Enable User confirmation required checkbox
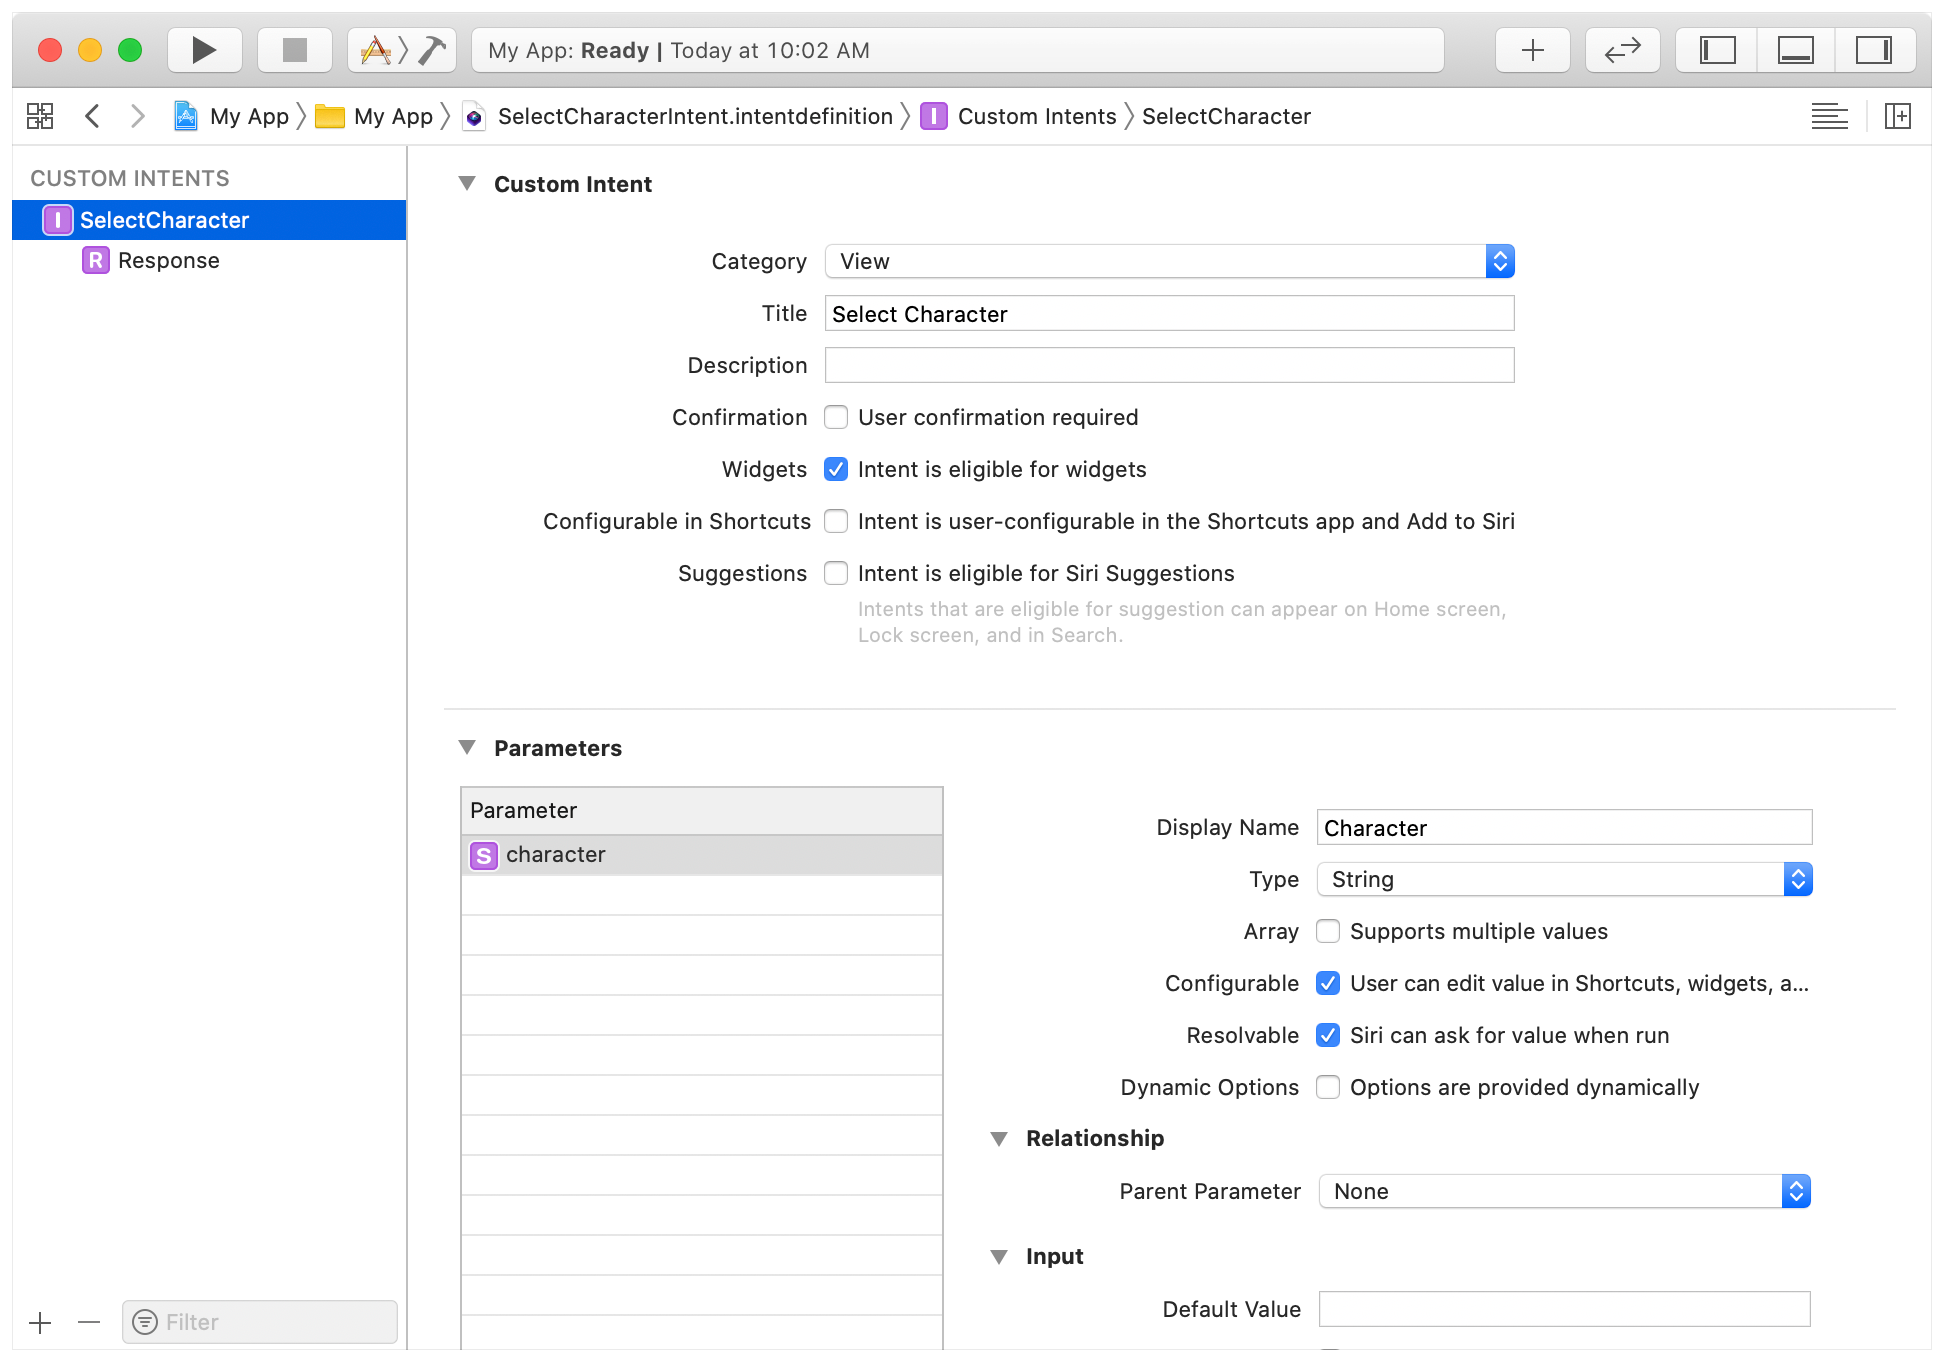The image size is (1944, 1362). (838, 417)
